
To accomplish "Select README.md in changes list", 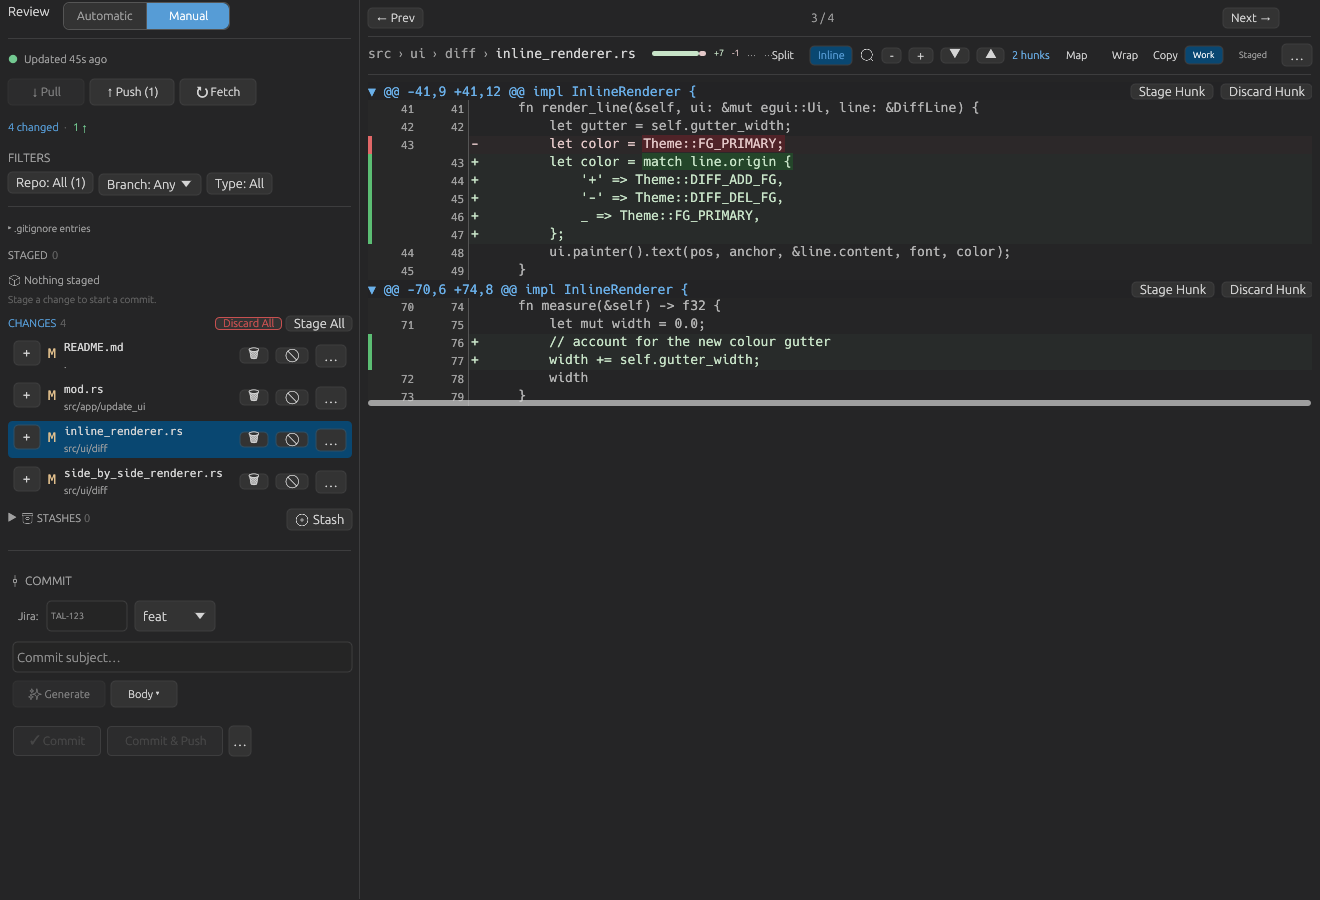I will point(180,353).
